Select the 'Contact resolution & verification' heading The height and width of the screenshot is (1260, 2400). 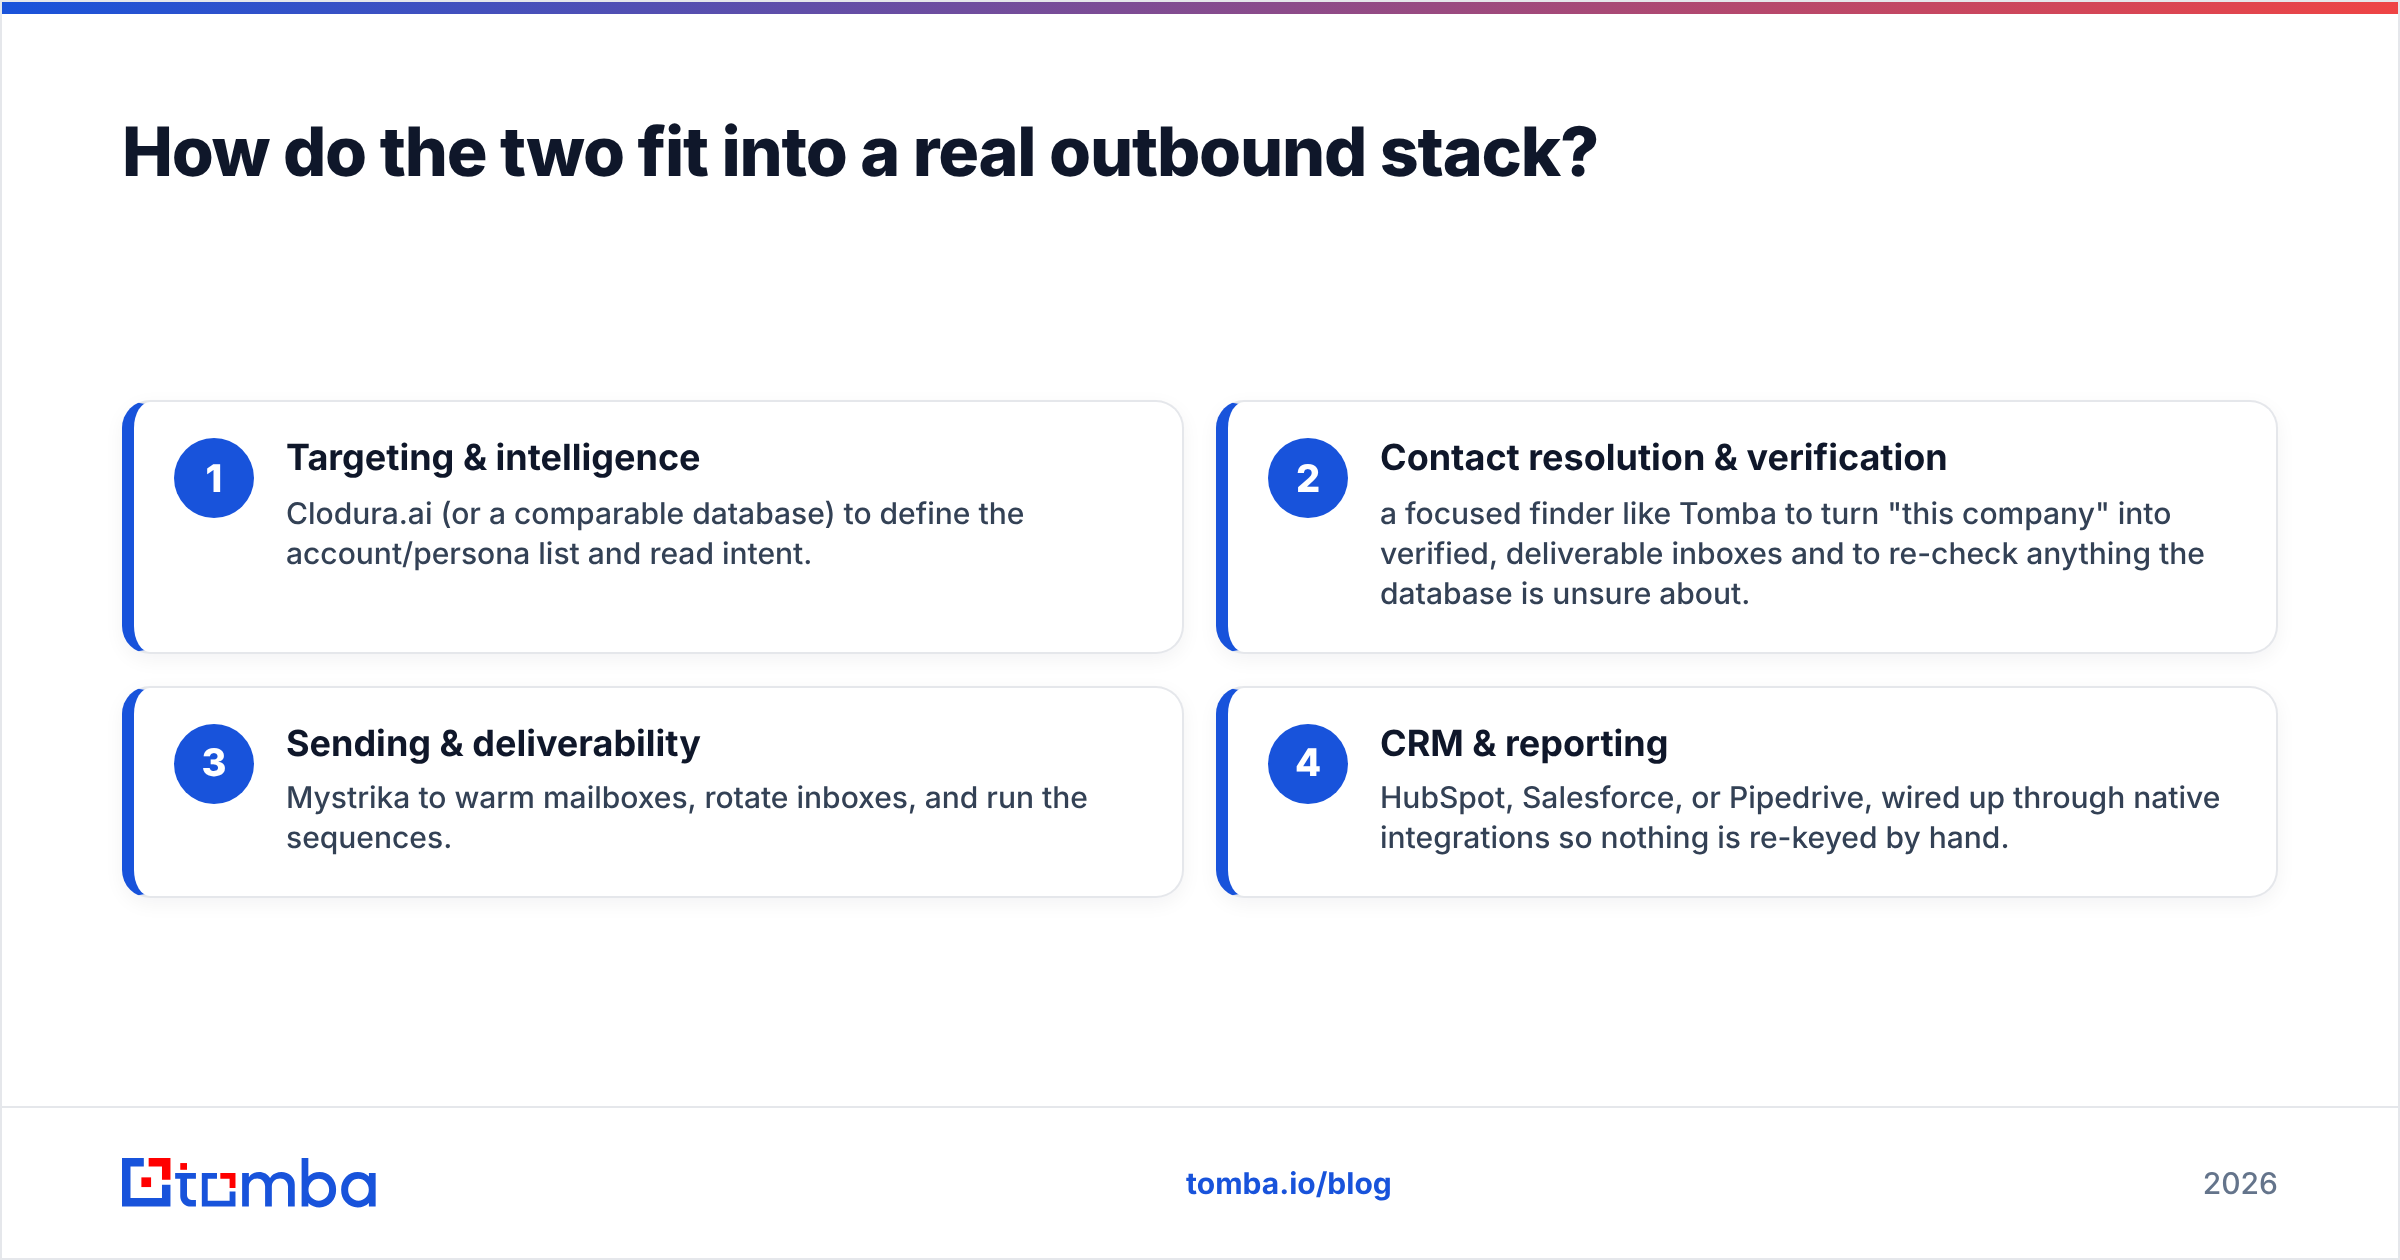pyautogui.click(x=1663, y=458)
